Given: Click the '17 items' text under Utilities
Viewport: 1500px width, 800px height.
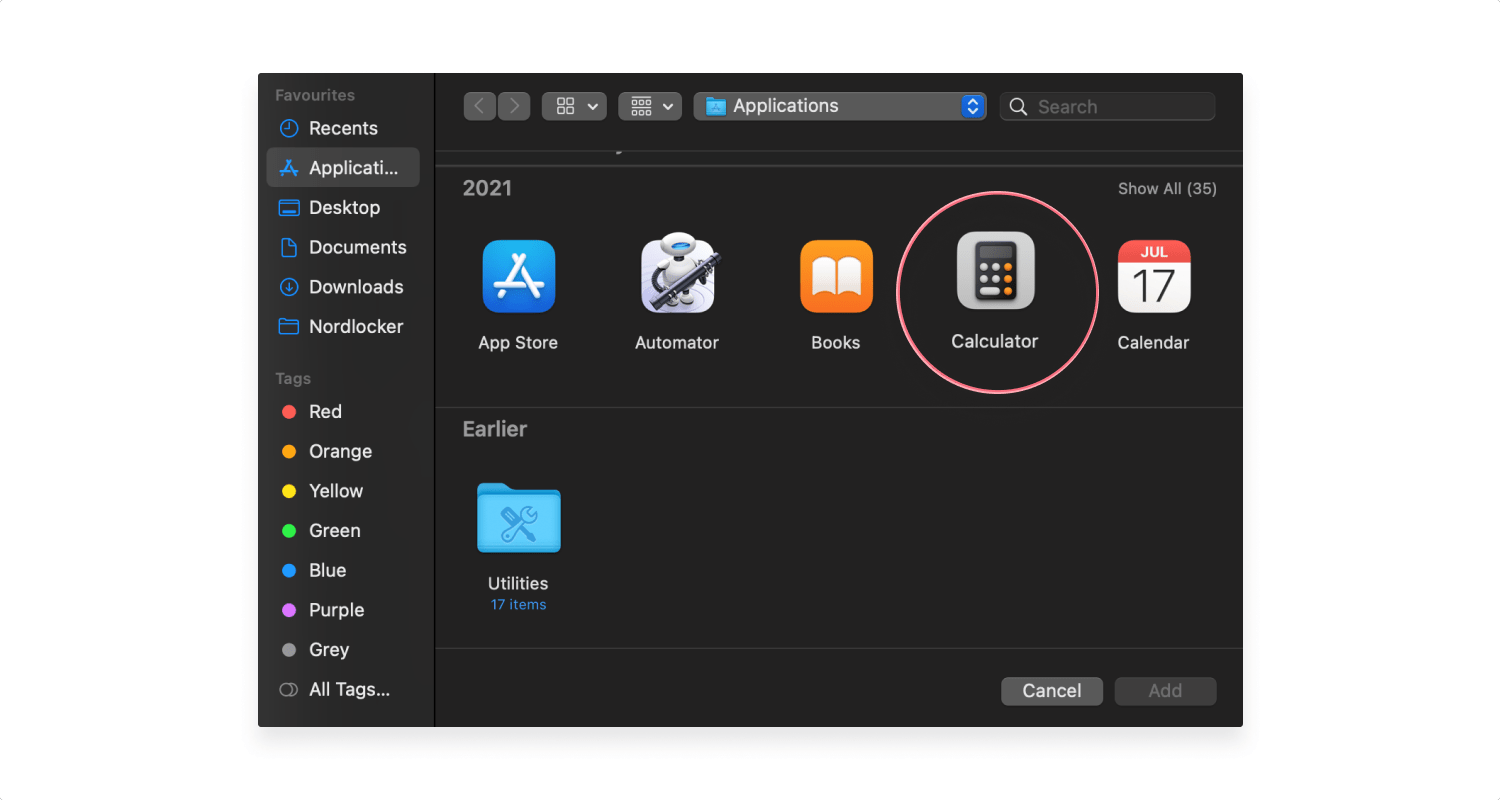Looking at the screenshot, I should click(518, 605).
